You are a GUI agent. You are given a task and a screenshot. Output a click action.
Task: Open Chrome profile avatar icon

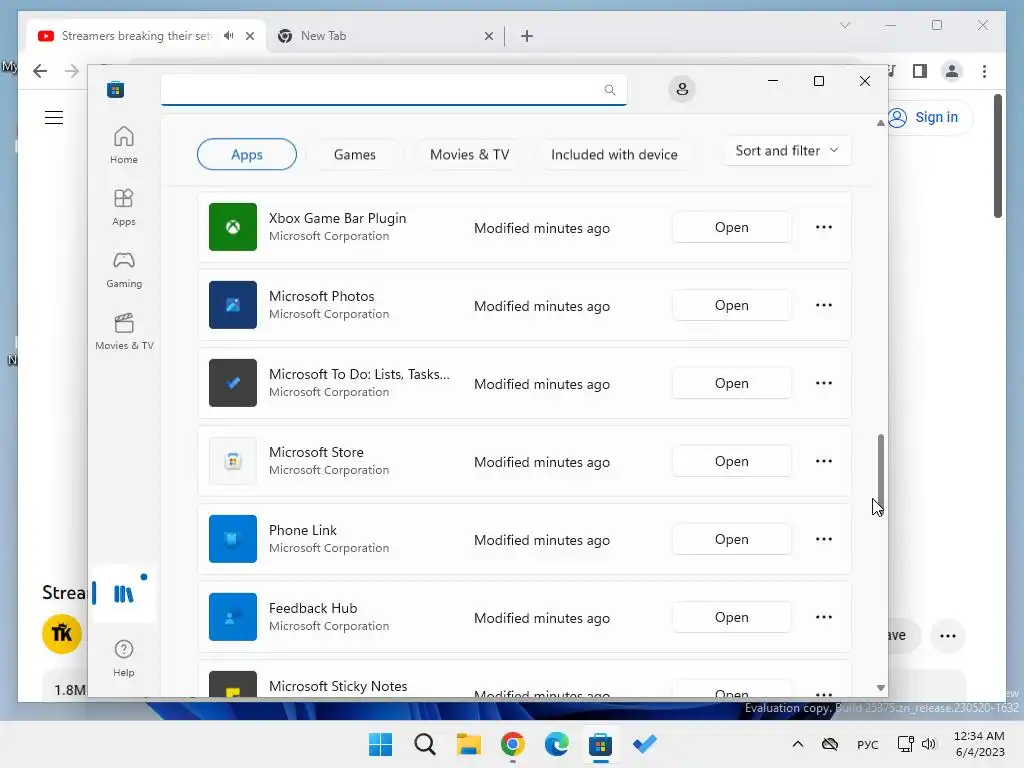pos(952,71)
